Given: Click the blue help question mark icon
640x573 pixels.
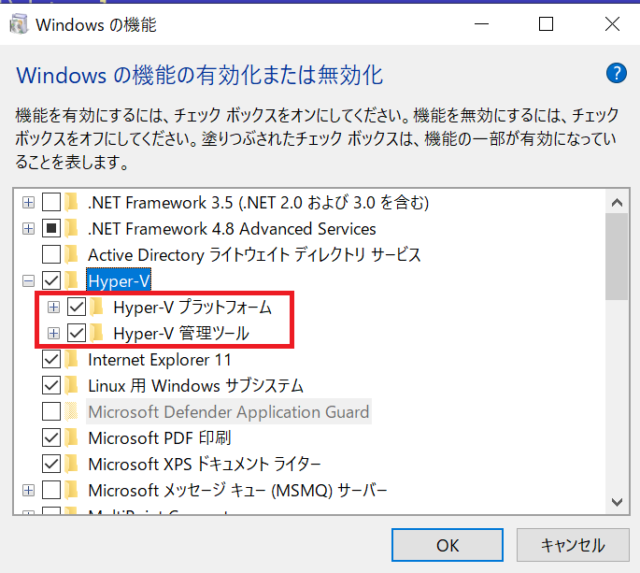Looking at the screenshot, I should click(616, 74).
